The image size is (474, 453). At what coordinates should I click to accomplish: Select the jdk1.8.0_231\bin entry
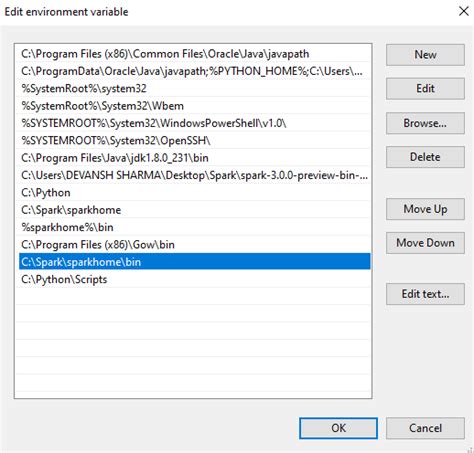[x=194, y=158]
